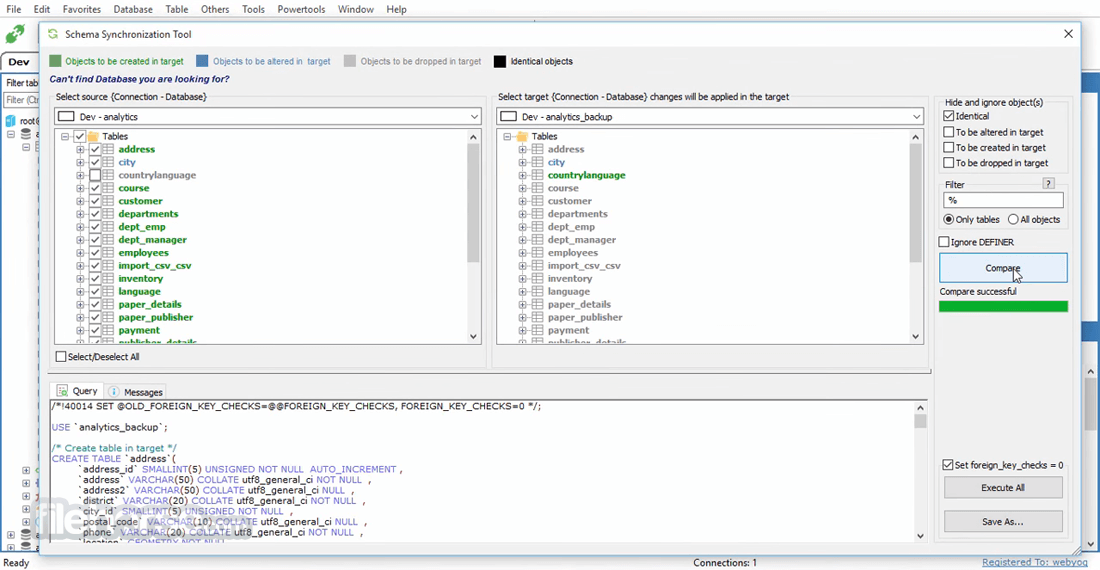Click the target Tables folder icon

point(522,136)
